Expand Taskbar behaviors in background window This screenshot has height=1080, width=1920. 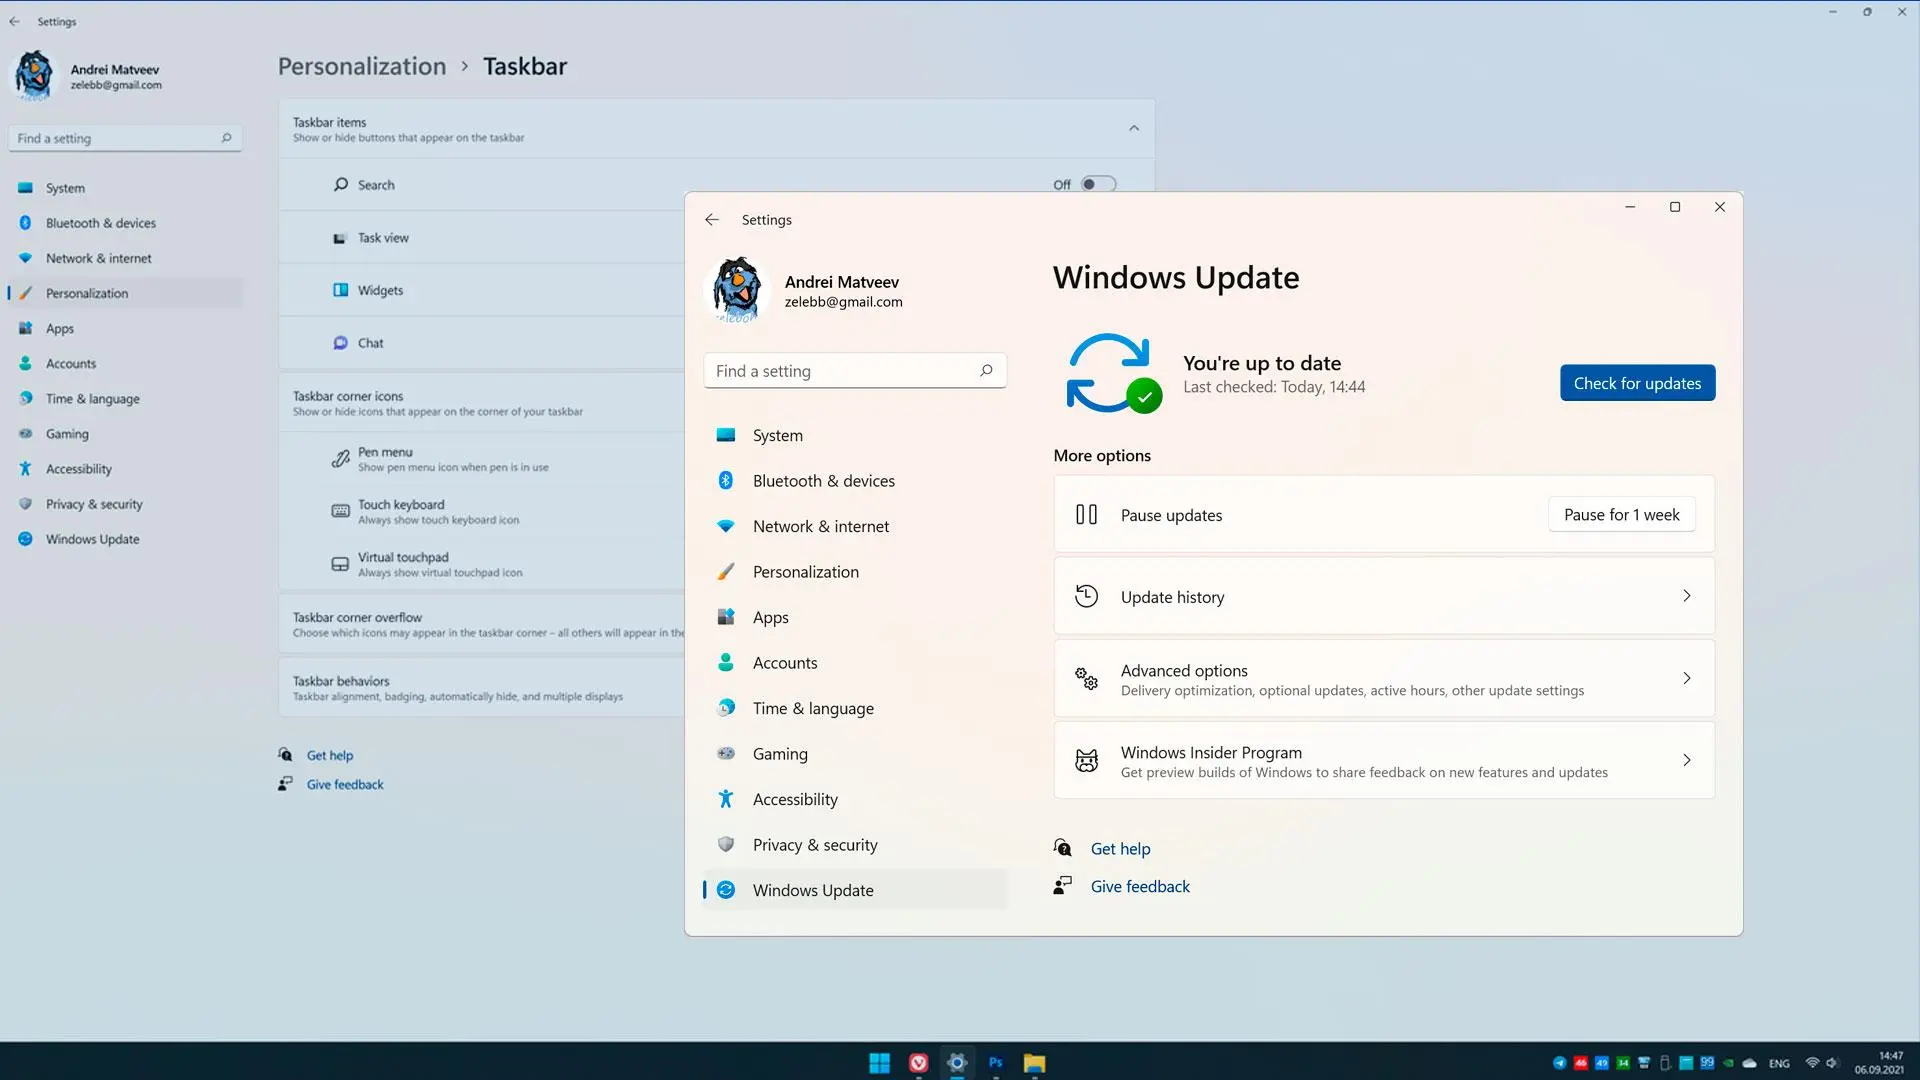(482, 688)
